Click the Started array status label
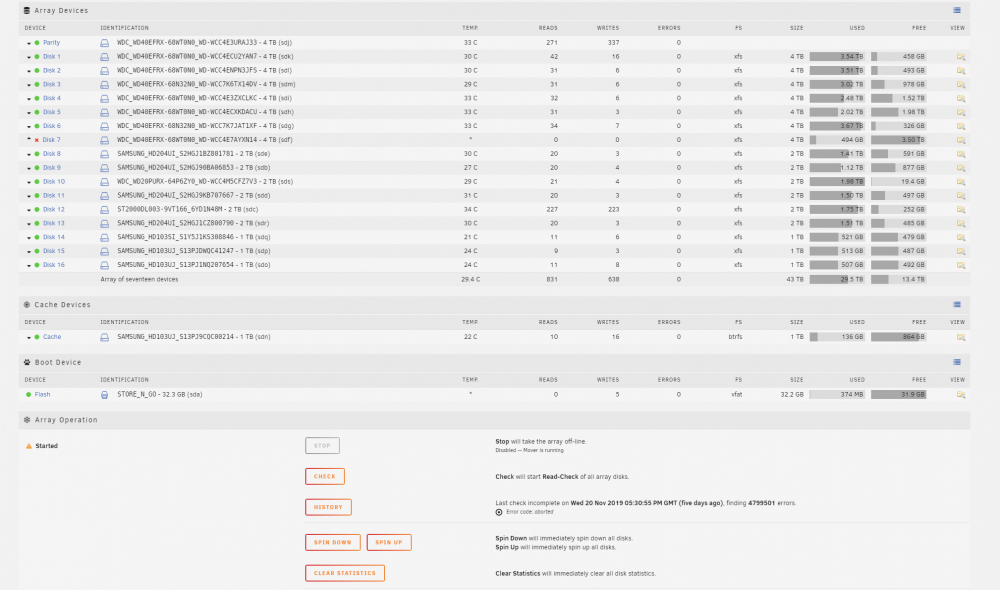The height and width of the screenshot is (590, 1000). pos(47,446)
